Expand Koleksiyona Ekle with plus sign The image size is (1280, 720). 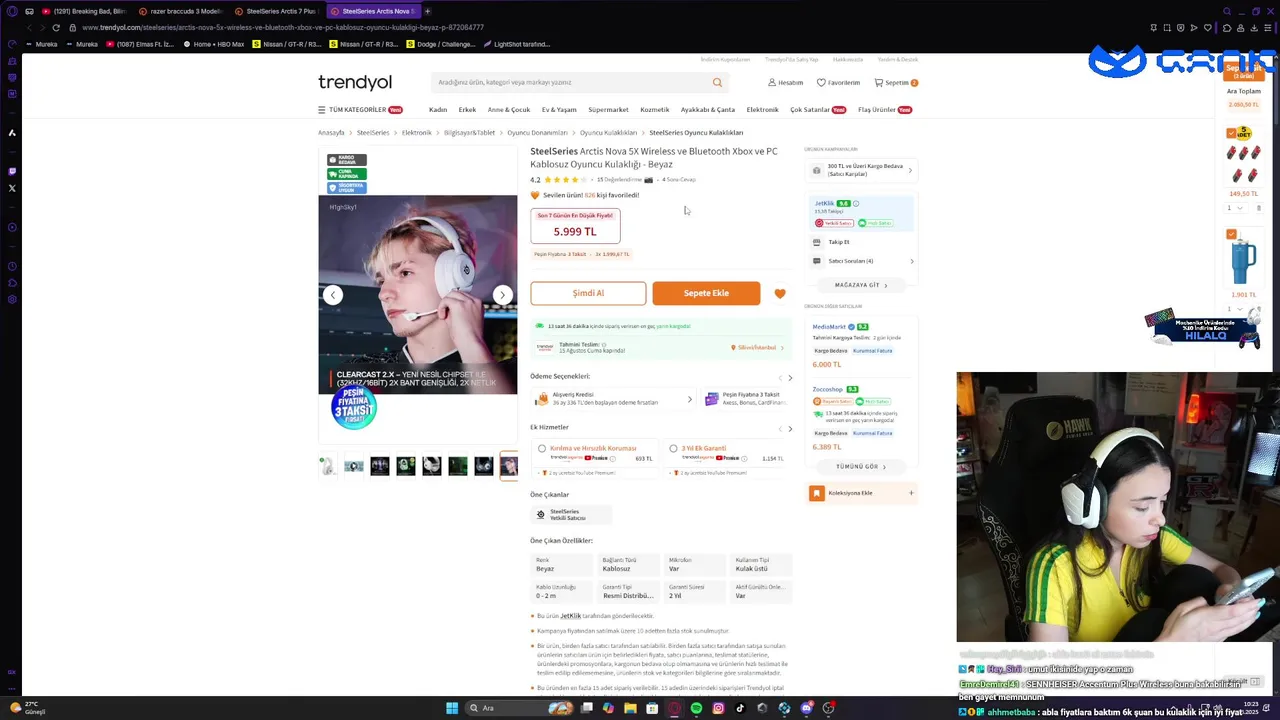tap(911, 493)
